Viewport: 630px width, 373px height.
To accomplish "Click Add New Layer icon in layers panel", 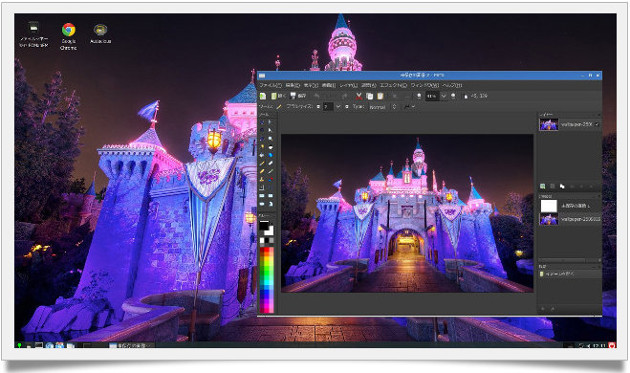I will tap(543, 186).
